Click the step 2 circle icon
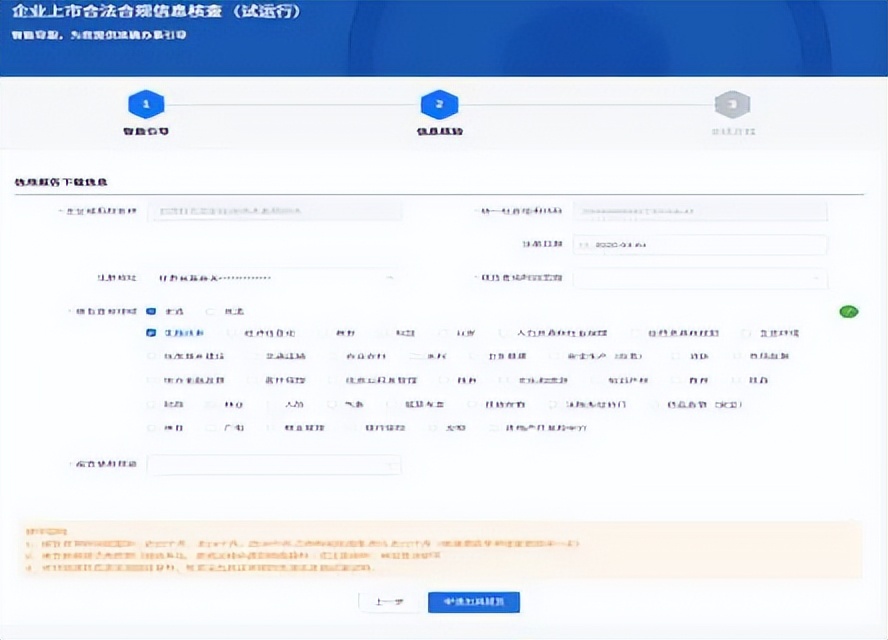This screenshot has width=888, height=640. pyautogui.click(x=439, y=104)
